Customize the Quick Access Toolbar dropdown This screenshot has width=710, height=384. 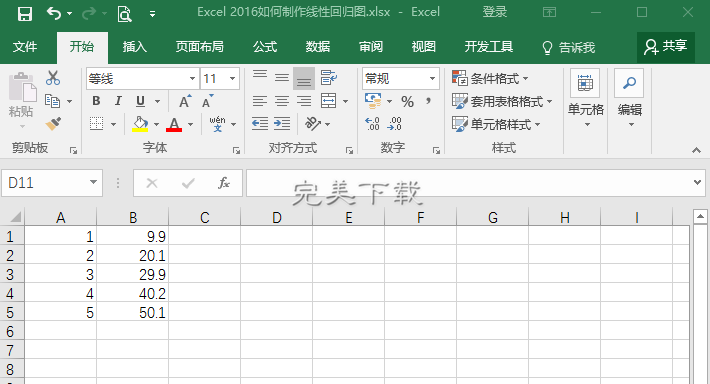coord(153,14)
